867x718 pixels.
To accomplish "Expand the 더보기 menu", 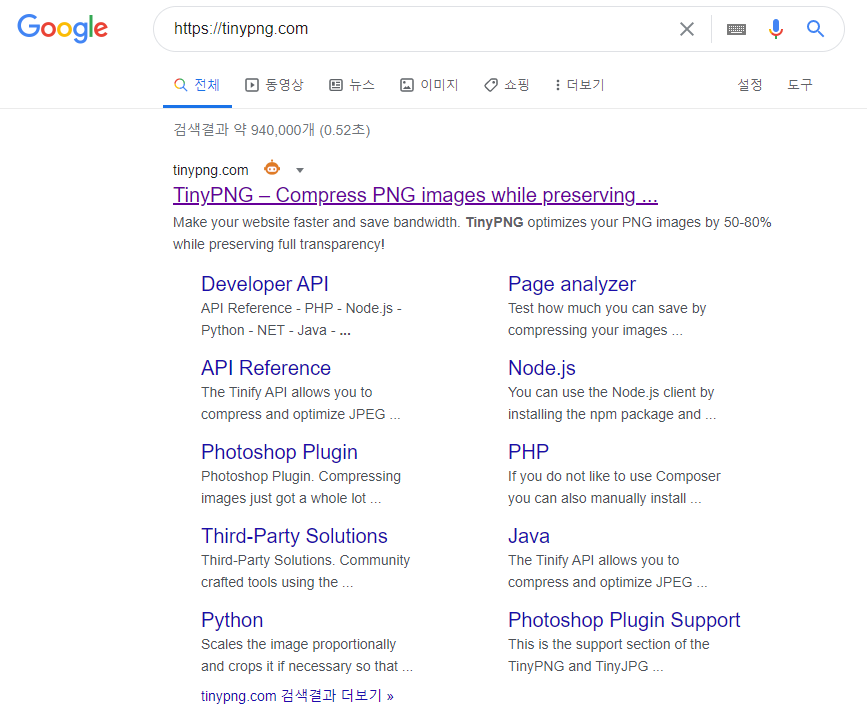I will 580,85.
